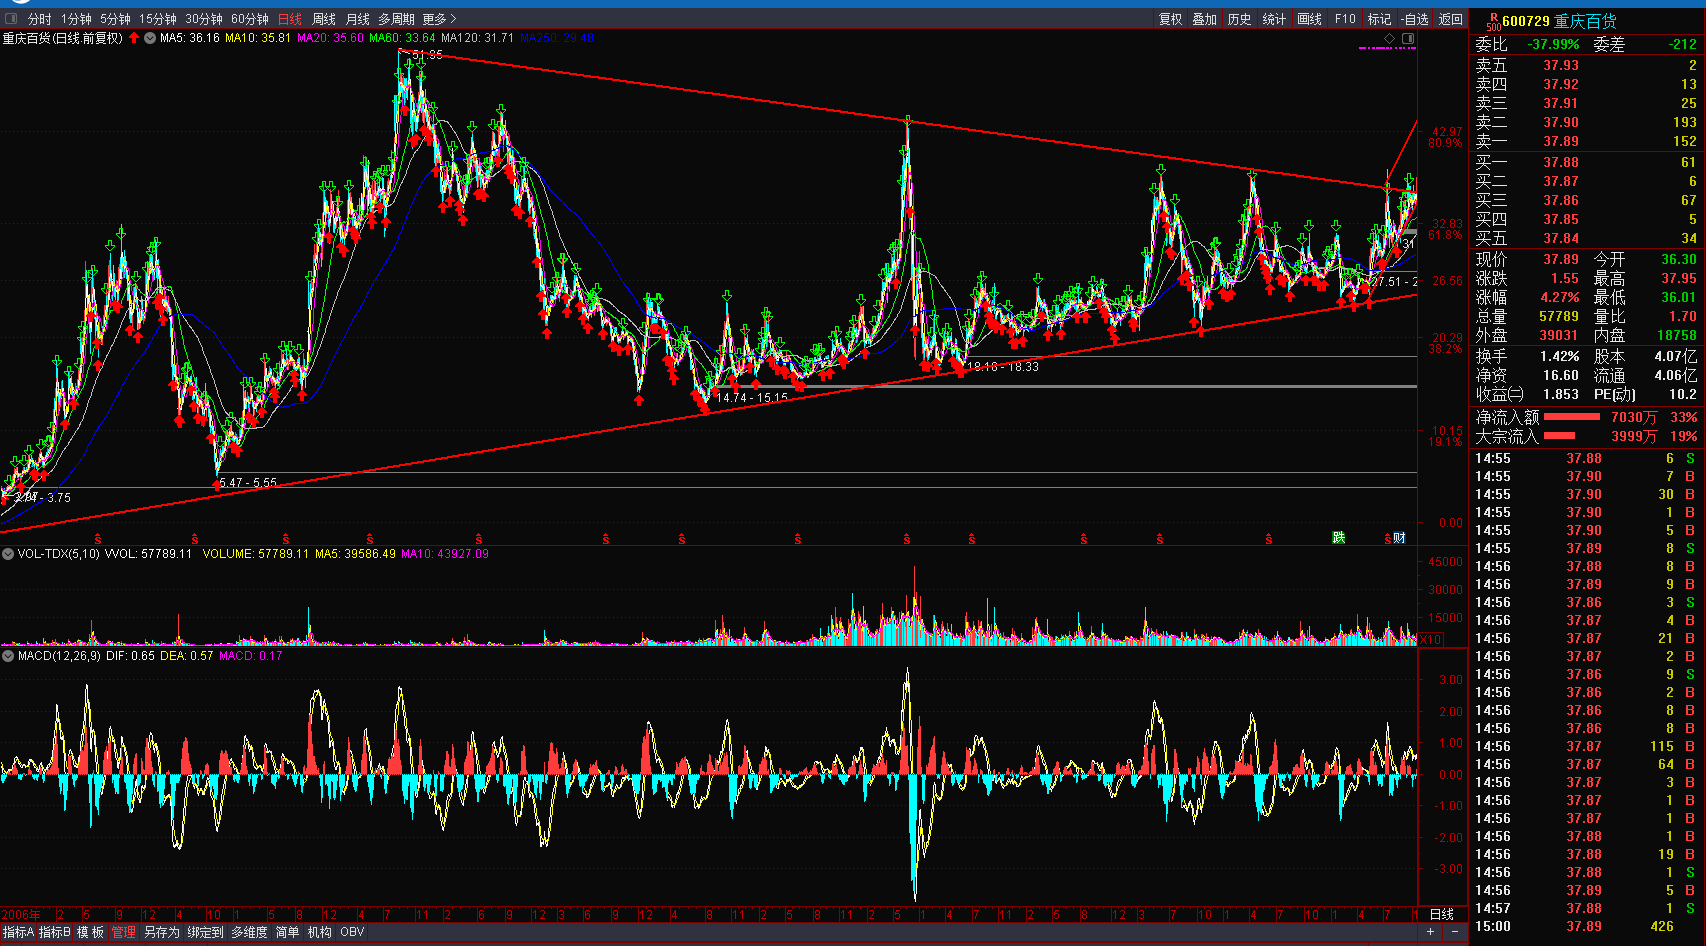
Task: Open the MA indicator settings round arrow
Action: tap(150, 38)
